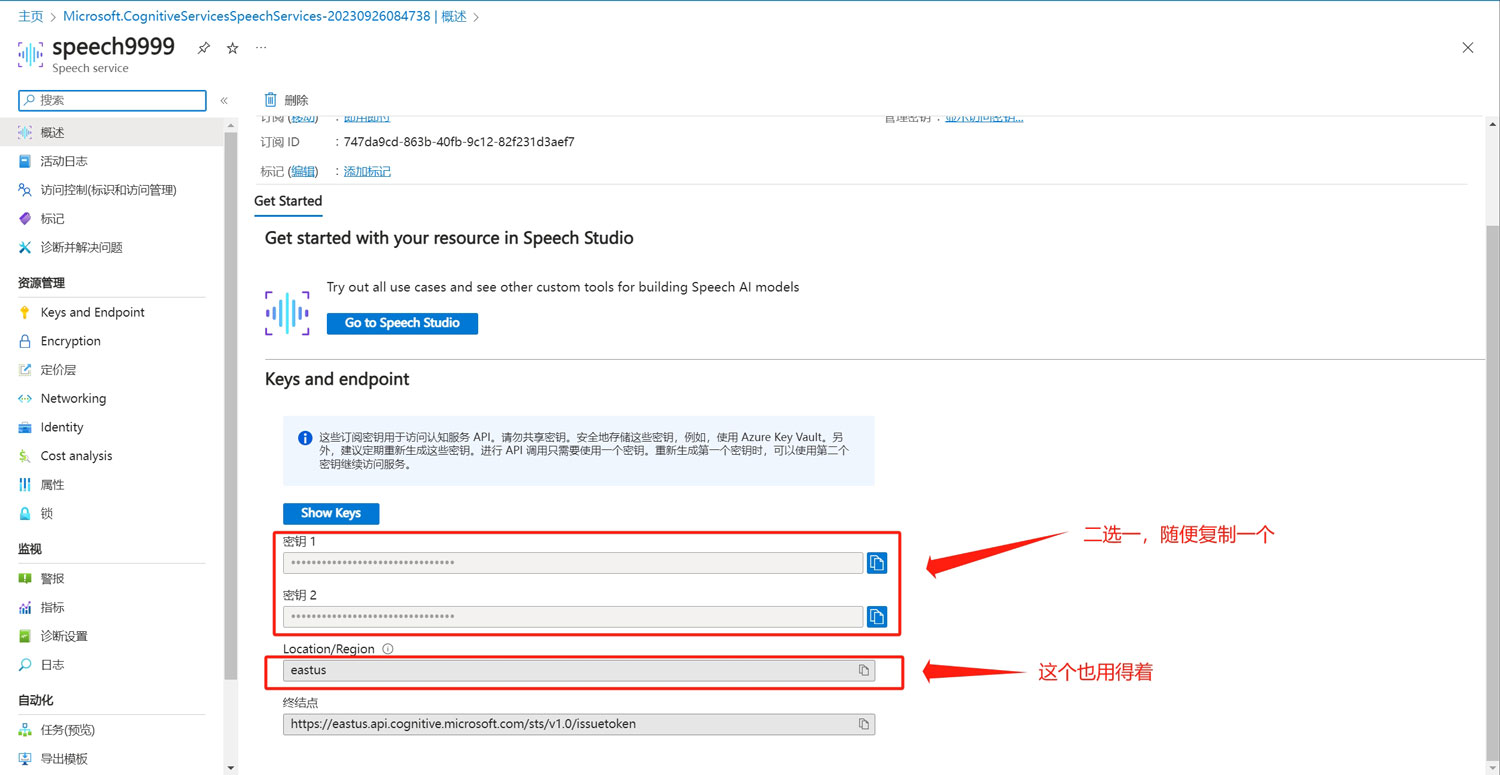Image resolution: width=1500 pixels, height=775 pixels.
Task: Click the Show Keys button
Action: pos(331,513)
